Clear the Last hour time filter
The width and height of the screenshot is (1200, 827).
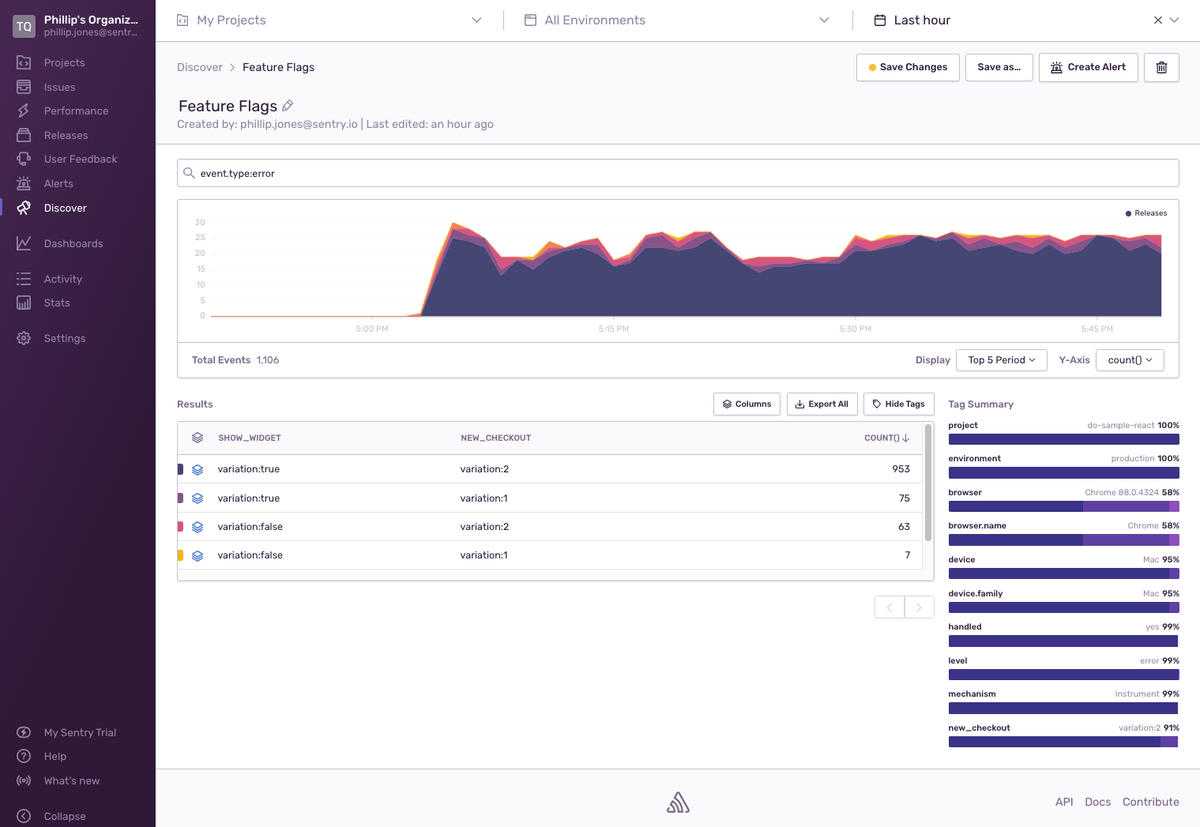pyautogui.click(x=1158, y=20)
